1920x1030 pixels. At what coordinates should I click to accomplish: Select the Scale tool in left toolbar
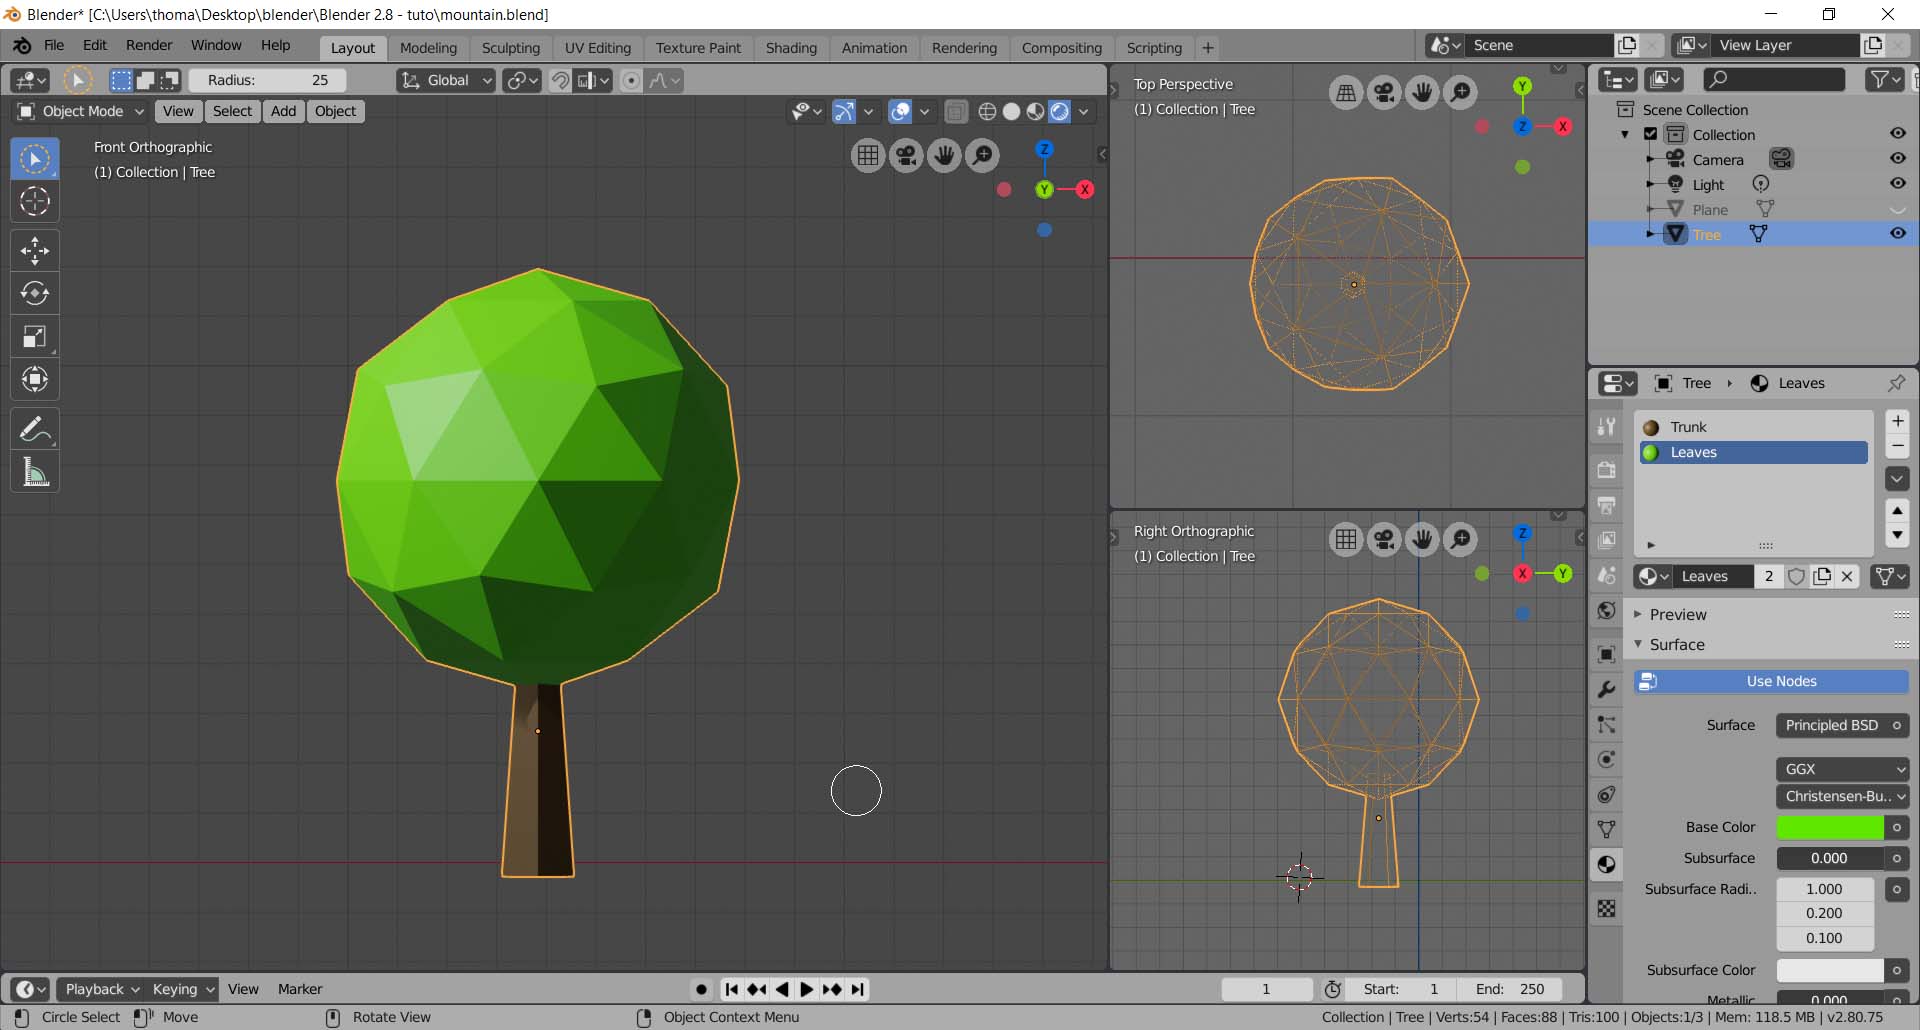tap(35, 337)
